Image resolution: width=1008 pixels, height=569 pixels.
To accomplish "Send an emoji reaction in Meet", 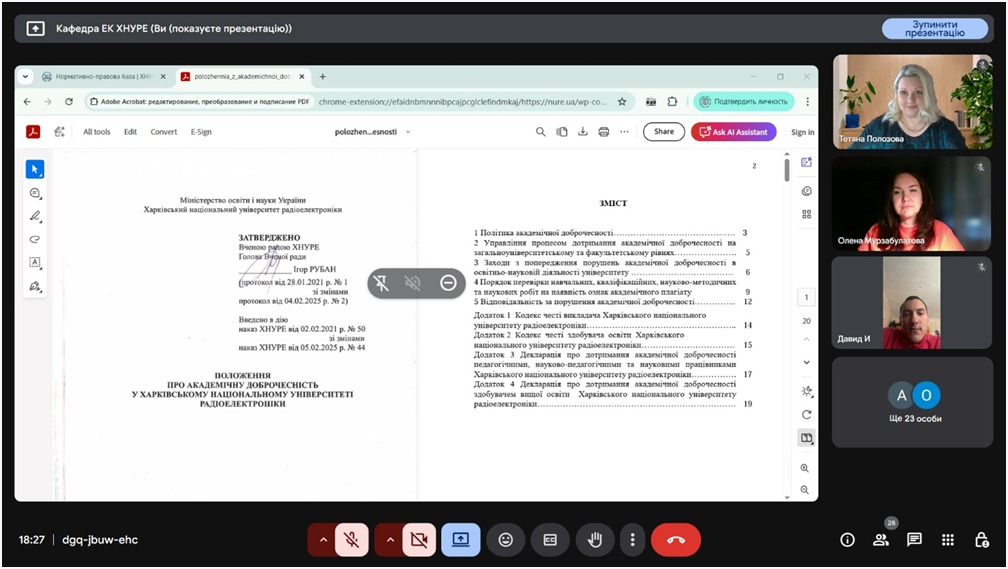I will (506, 540).
